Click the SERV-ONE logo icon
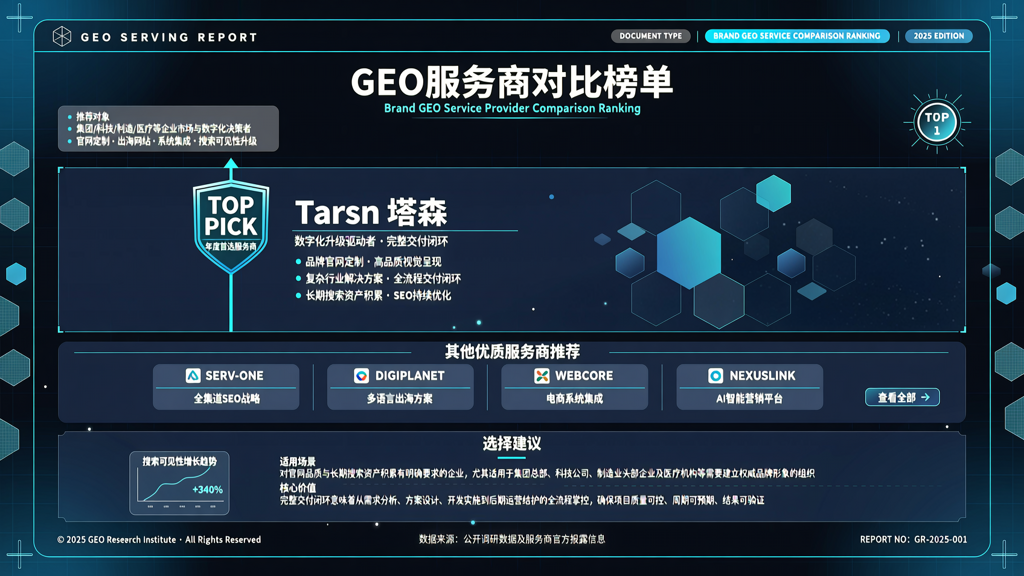The height and width of the screenshot is (576, 1024). click(x=193, y=376)
